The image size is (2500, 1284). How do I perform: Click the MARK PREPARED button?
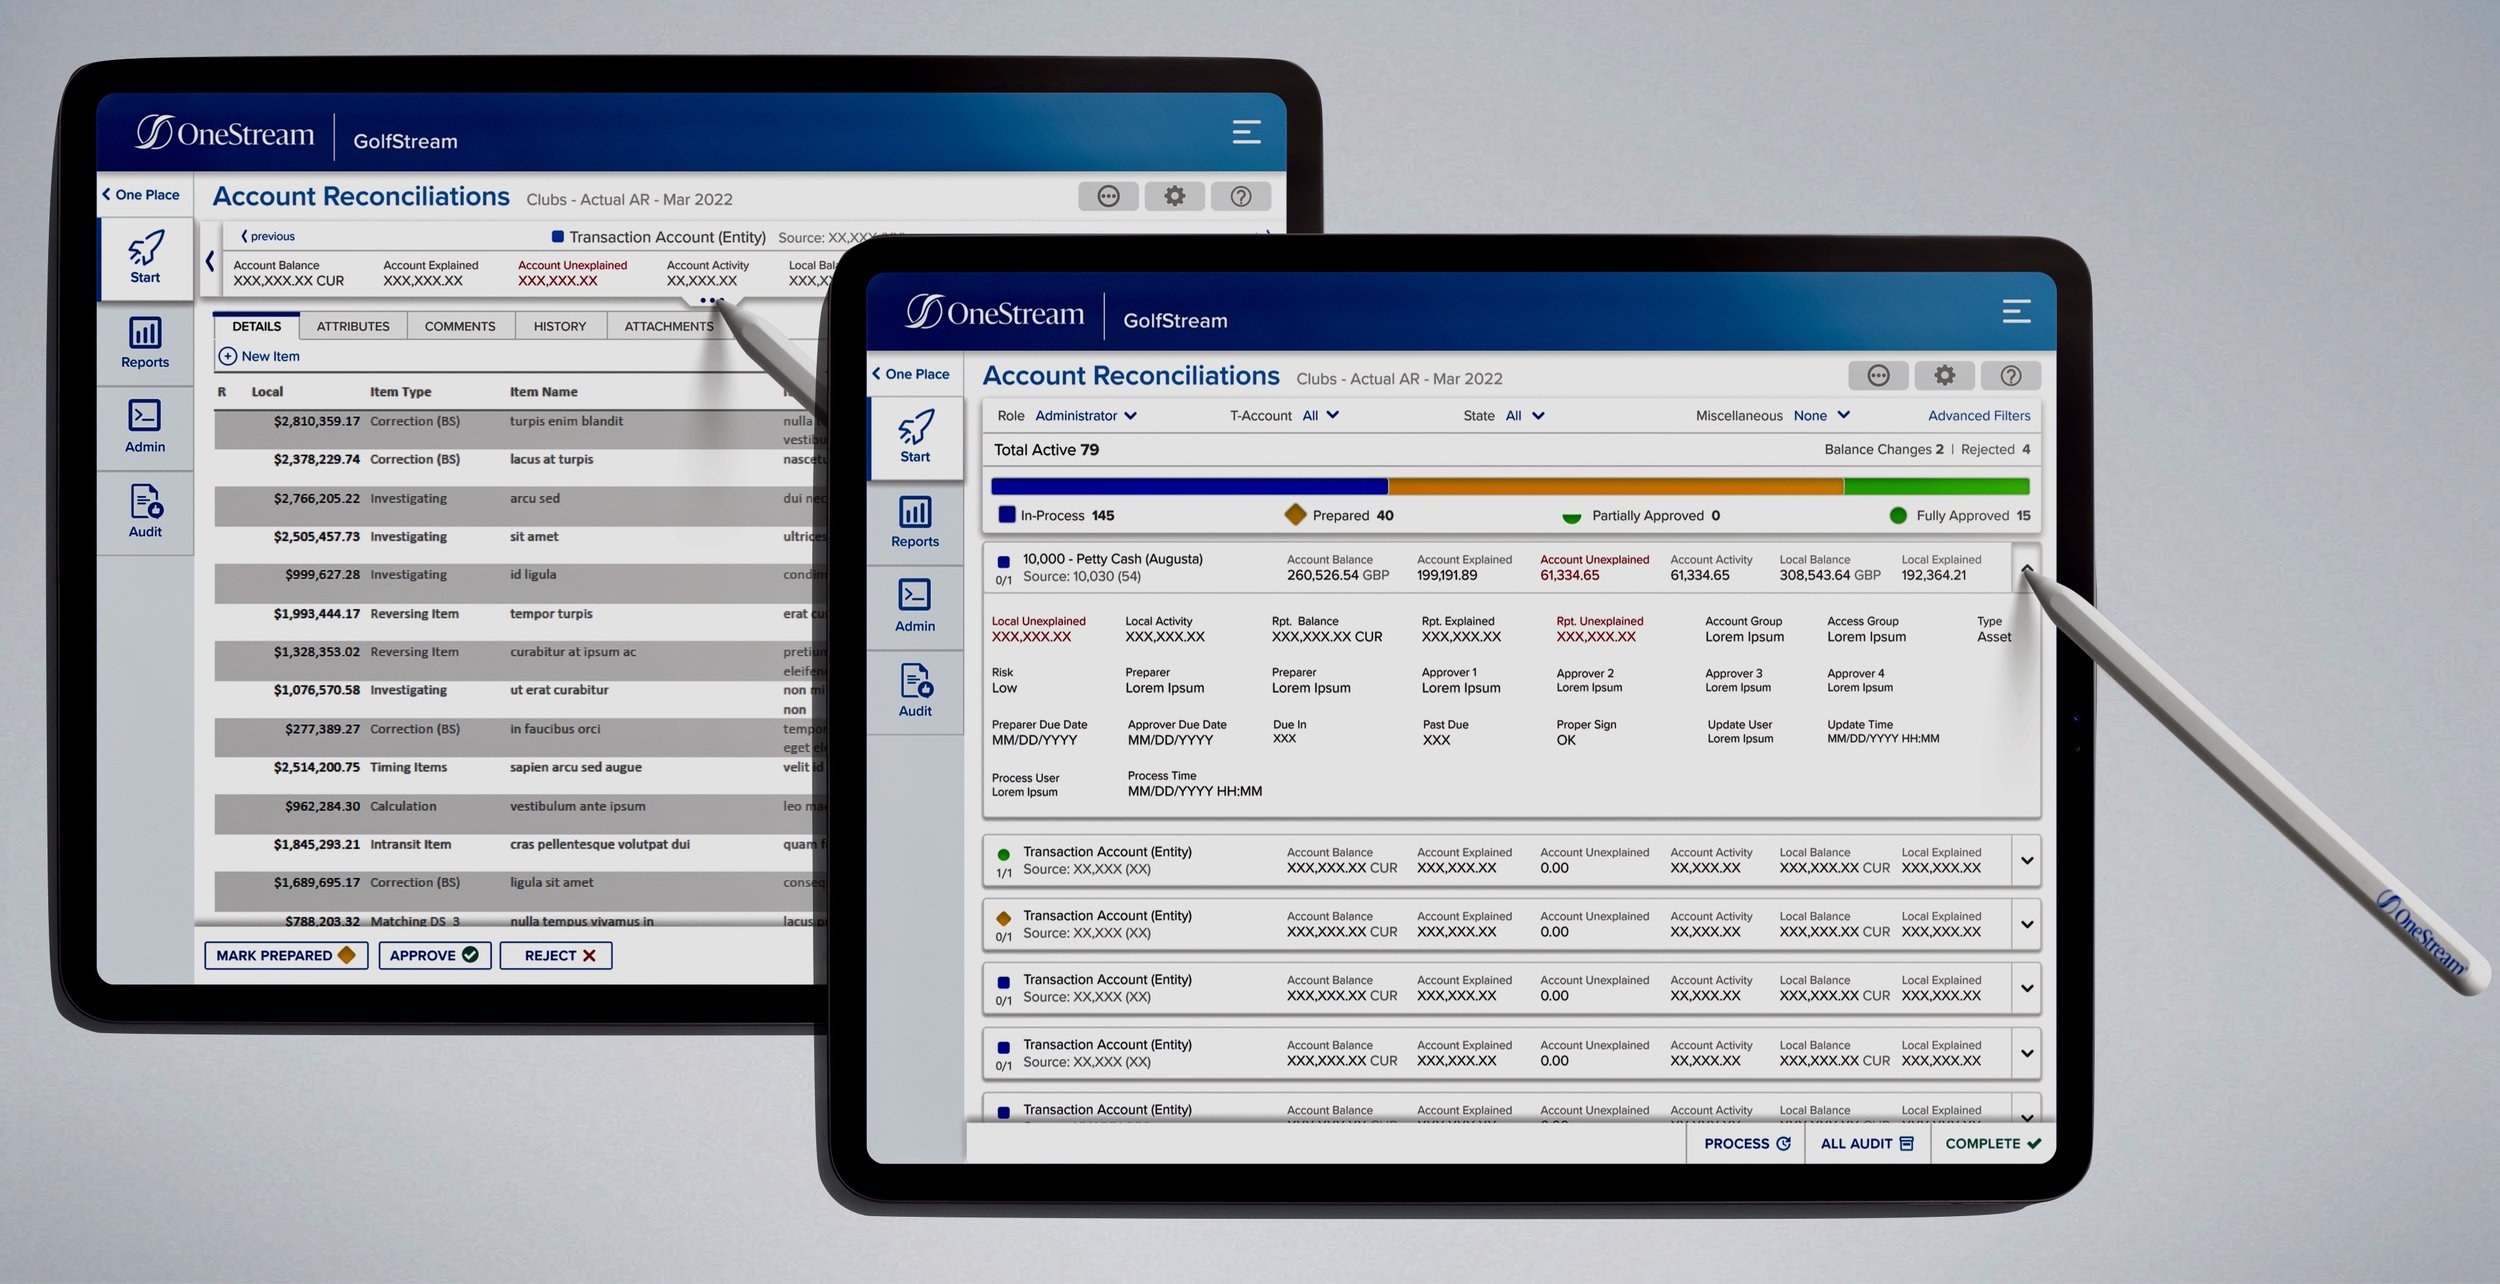click(x=286, y=955)
